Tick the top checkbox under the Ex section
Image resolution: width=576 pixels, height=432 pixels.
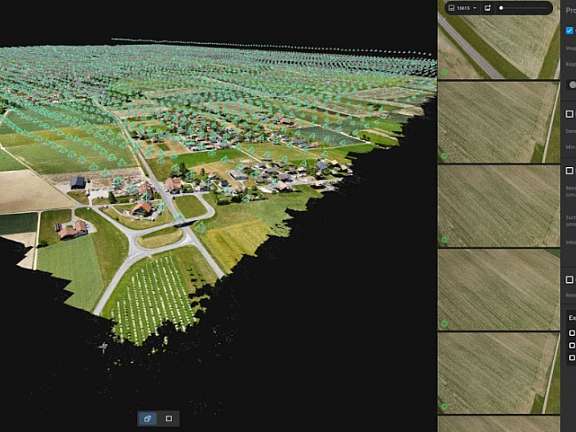tap(572, 333)
